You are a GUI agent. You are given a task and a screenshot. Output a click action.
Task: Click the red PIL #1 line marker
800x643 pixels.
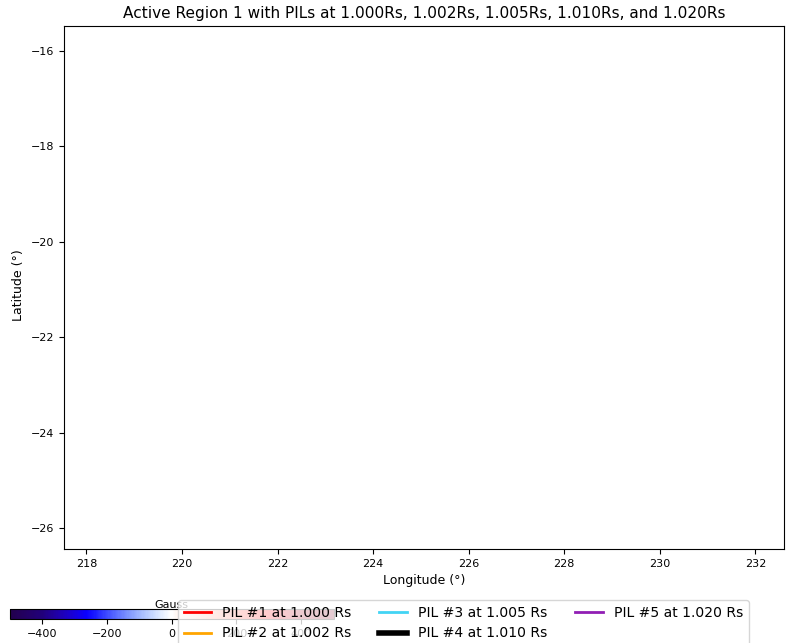pos(198,612)
